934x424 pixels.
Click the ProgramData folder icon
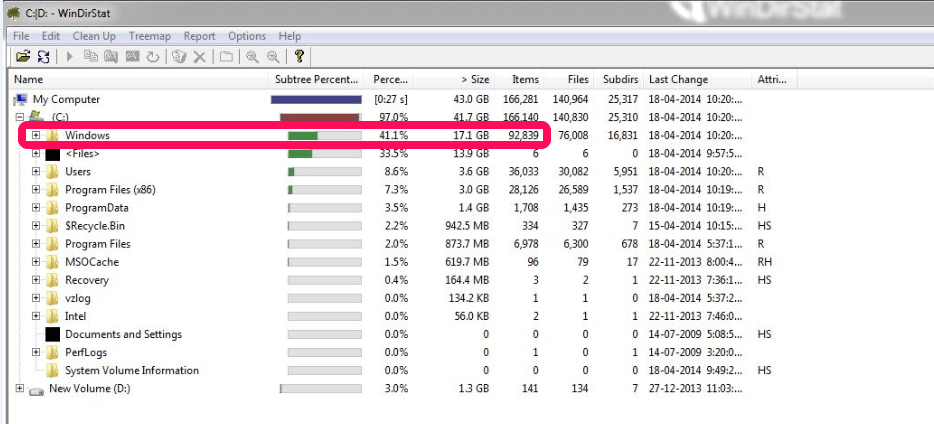(53, 208)
